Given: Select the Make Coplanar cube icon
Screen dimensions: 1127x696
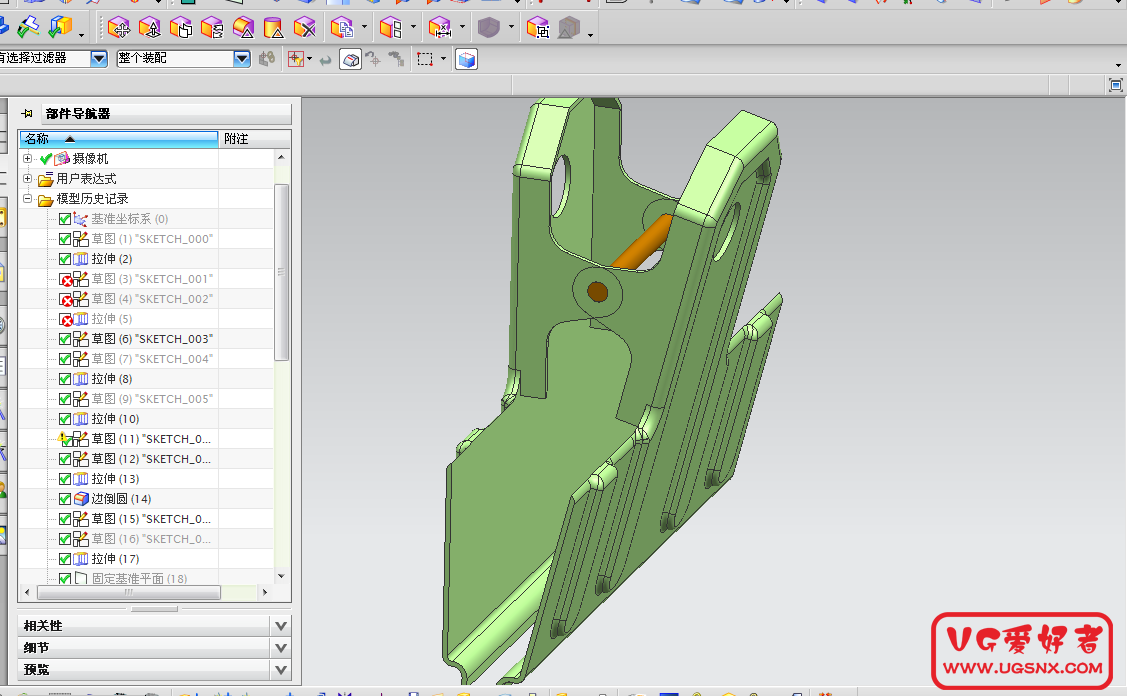Looking at the screenshot, I should pos(390,28).
